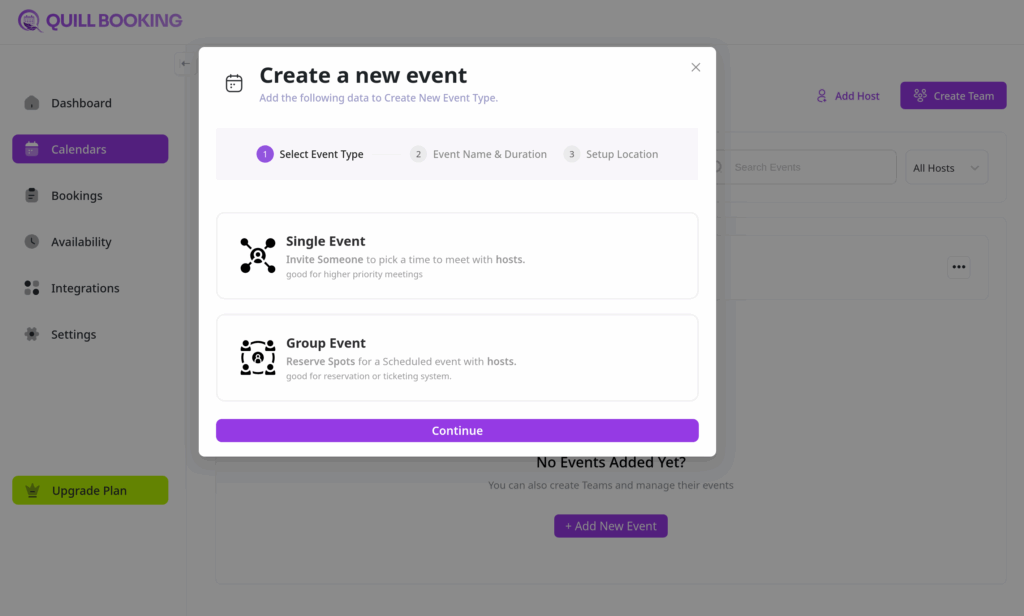
Task: Click the Integrations grid icon
Action: (32, 288)
